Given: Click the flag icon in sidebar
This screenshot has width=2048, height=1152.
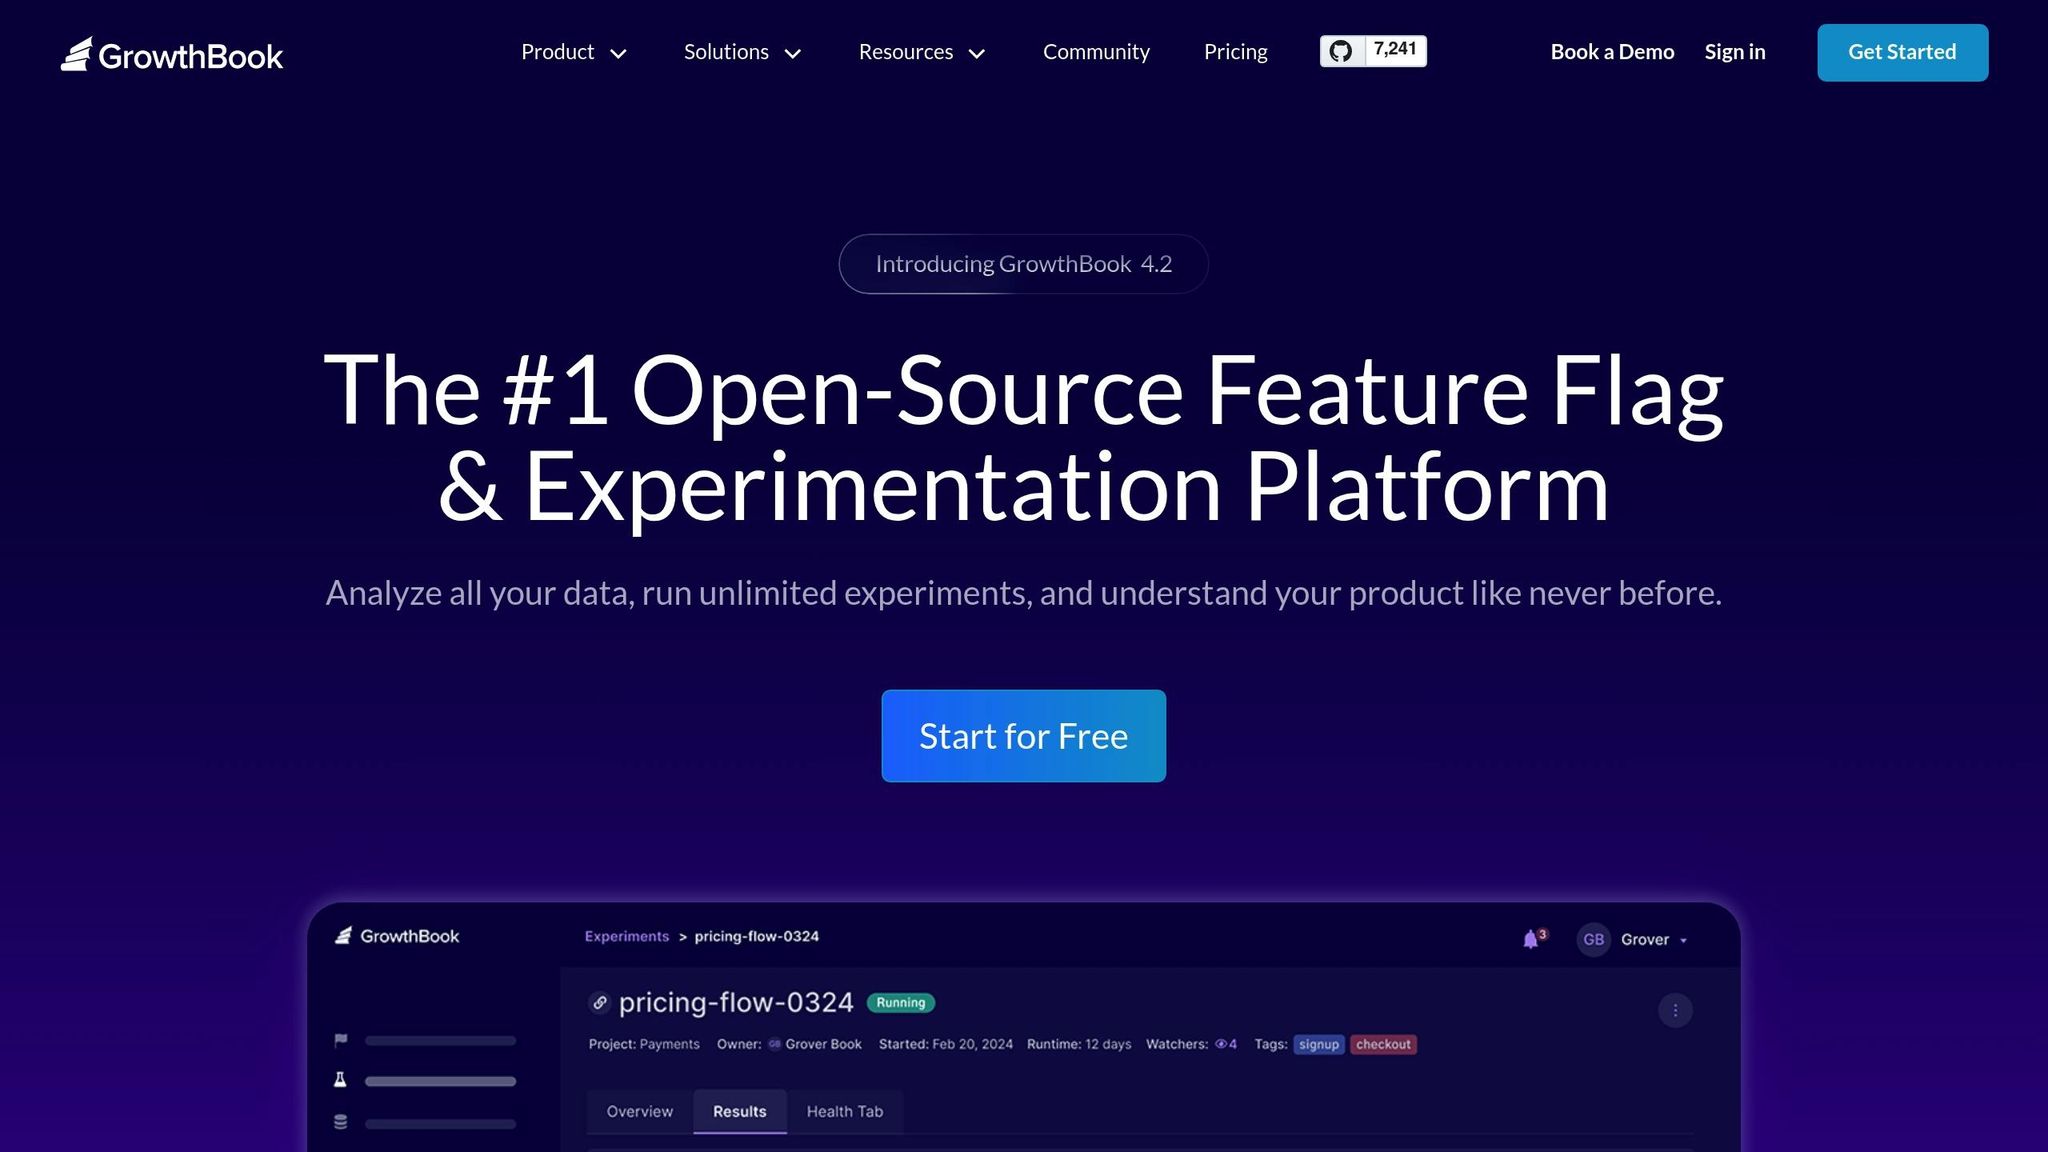Looking at the screenshot, I should pos(341,1040).
